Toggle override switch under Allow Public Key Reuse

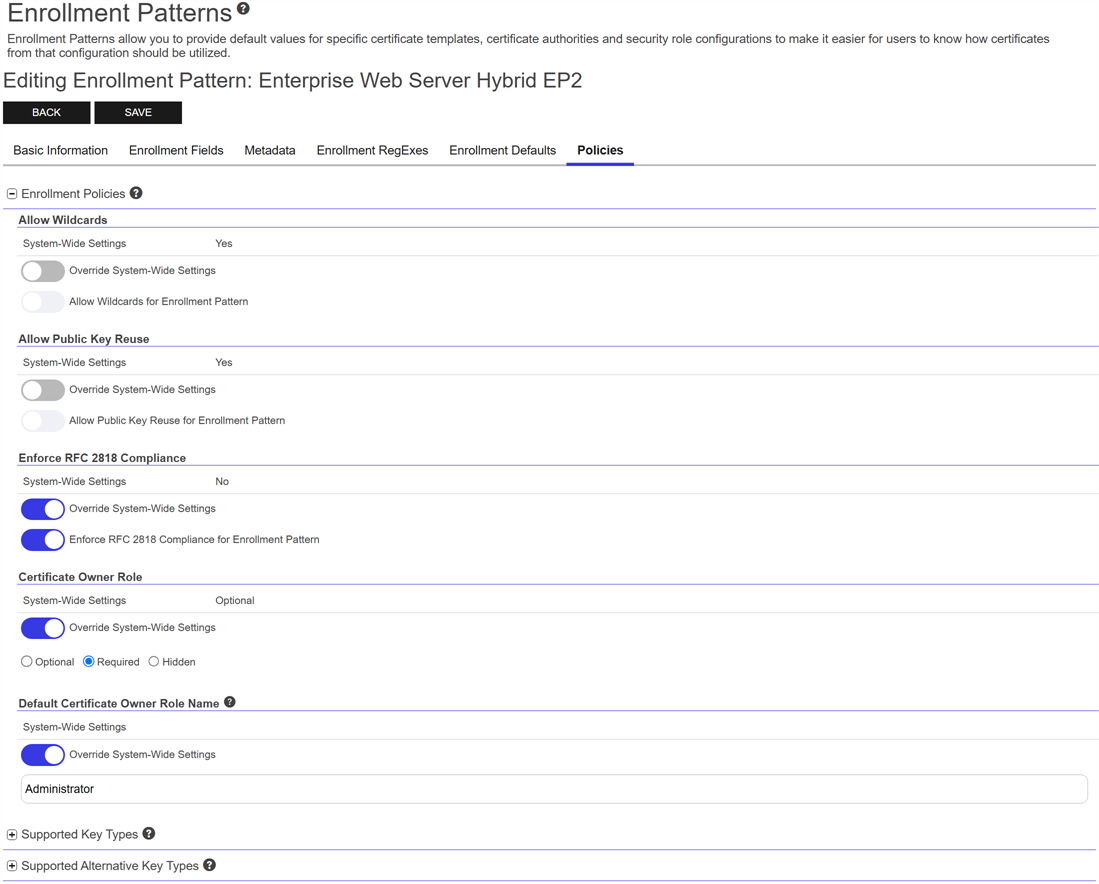[x=43, y=390]
